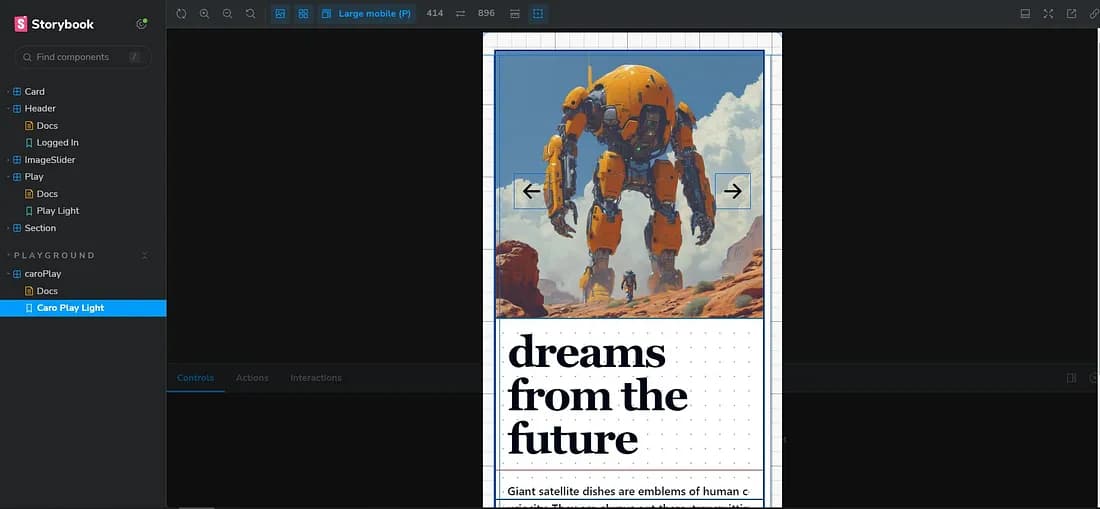Click the Find components search box

(x=82, y=57)
